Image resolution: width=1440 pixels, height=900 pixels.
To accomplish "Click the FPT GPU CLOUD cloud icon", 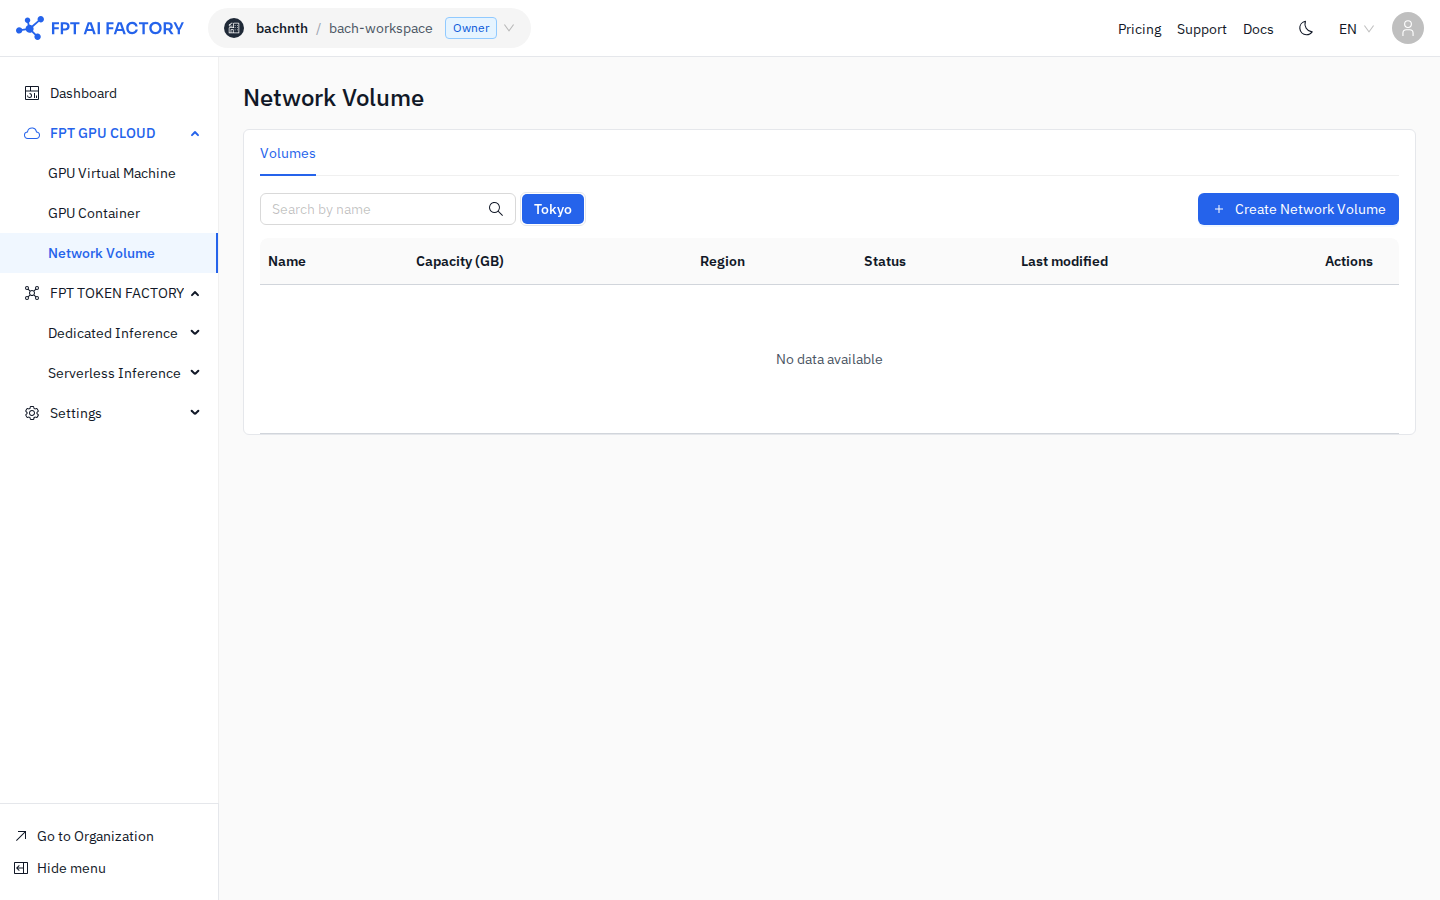I will 32,133.
